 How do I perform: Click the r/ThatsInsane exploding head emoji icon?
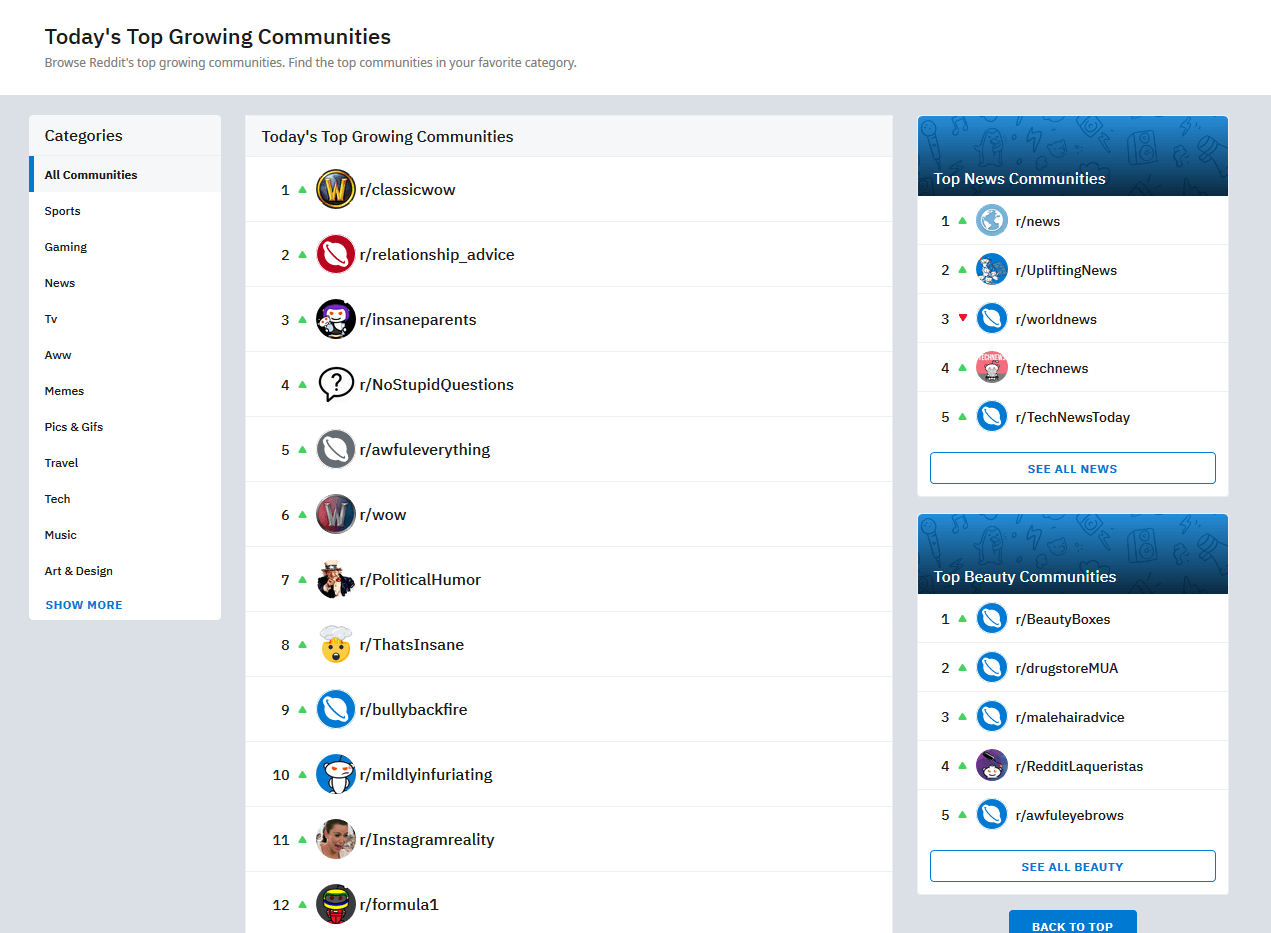[x=335, y=645]
